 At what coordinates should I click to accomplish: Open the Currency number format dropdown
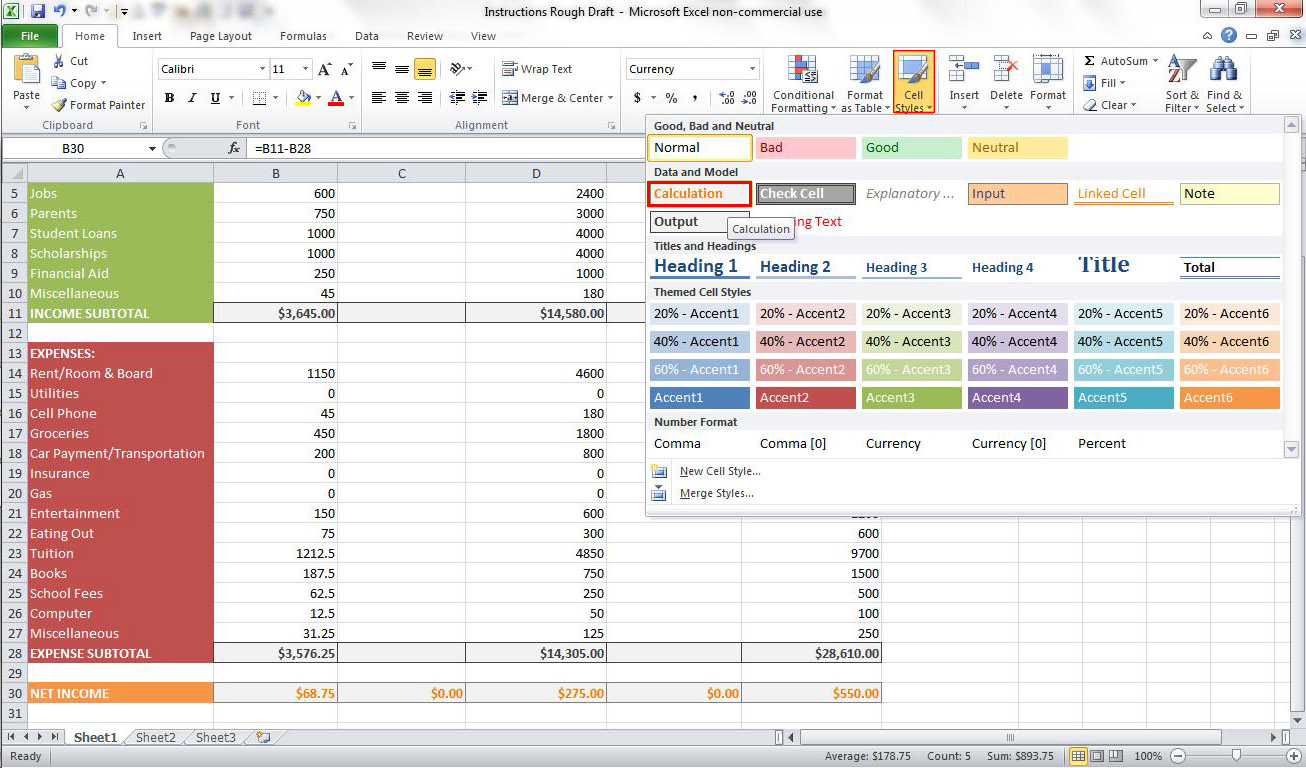tap(752, 69)
